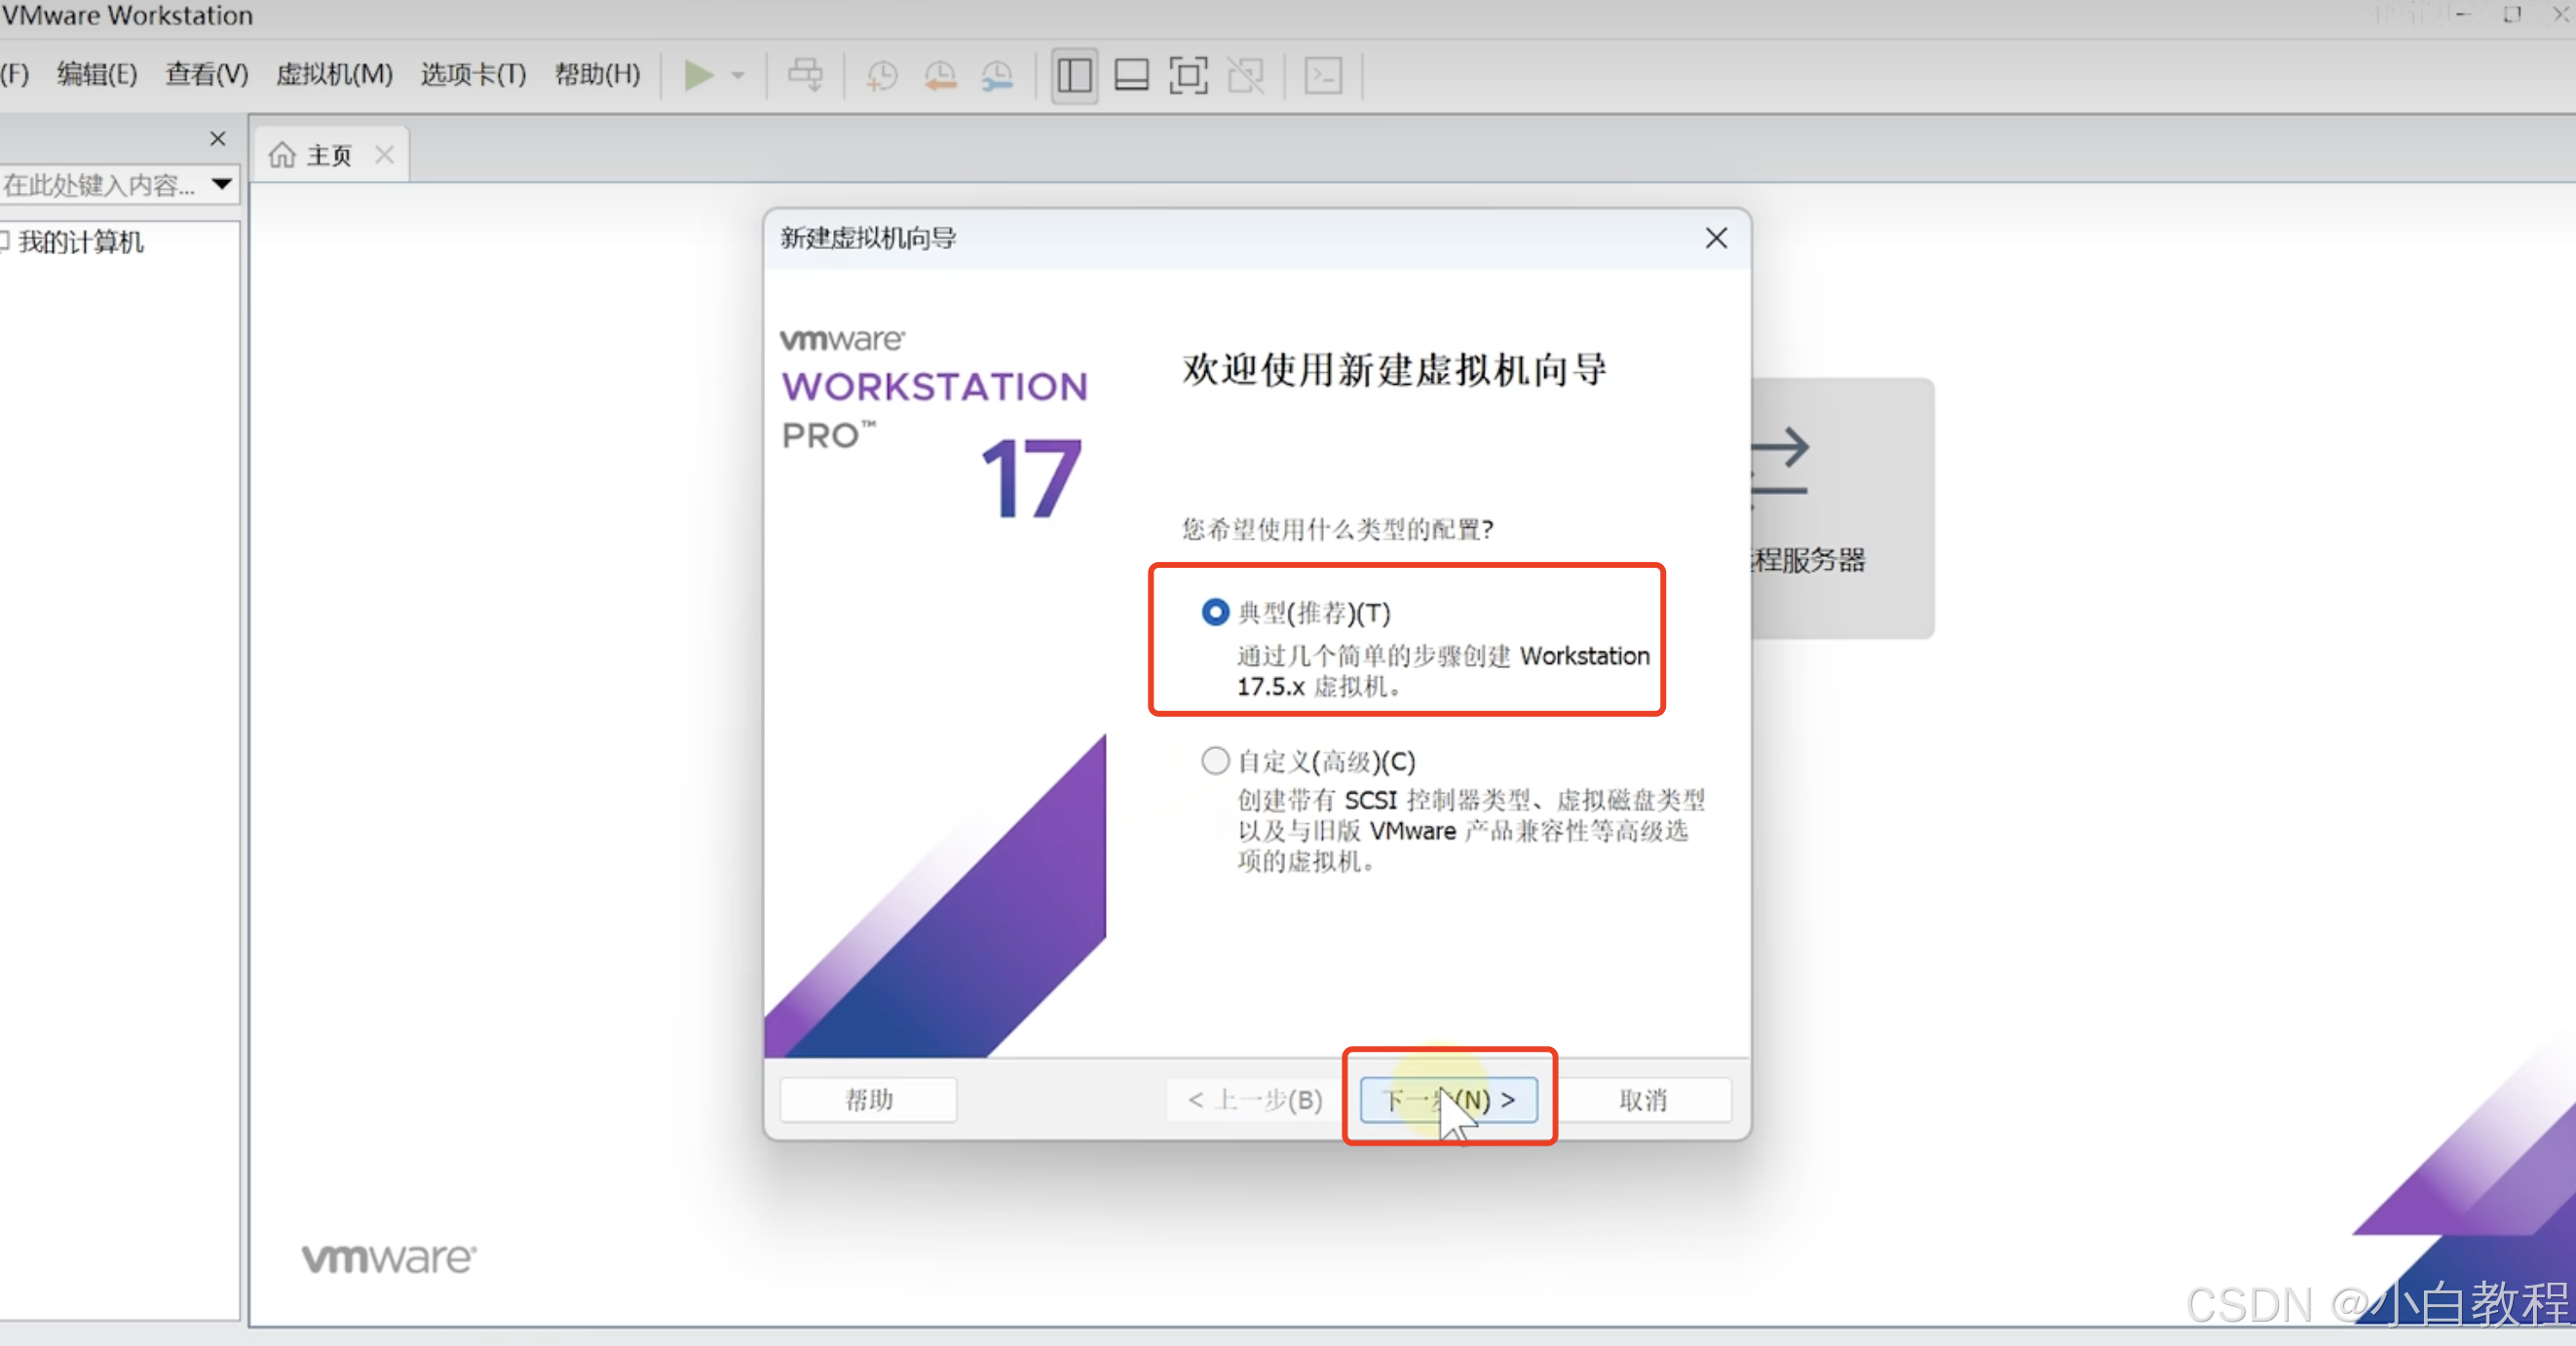Click the library search input field
The image size is (2576, 1346).
[100, 184]
